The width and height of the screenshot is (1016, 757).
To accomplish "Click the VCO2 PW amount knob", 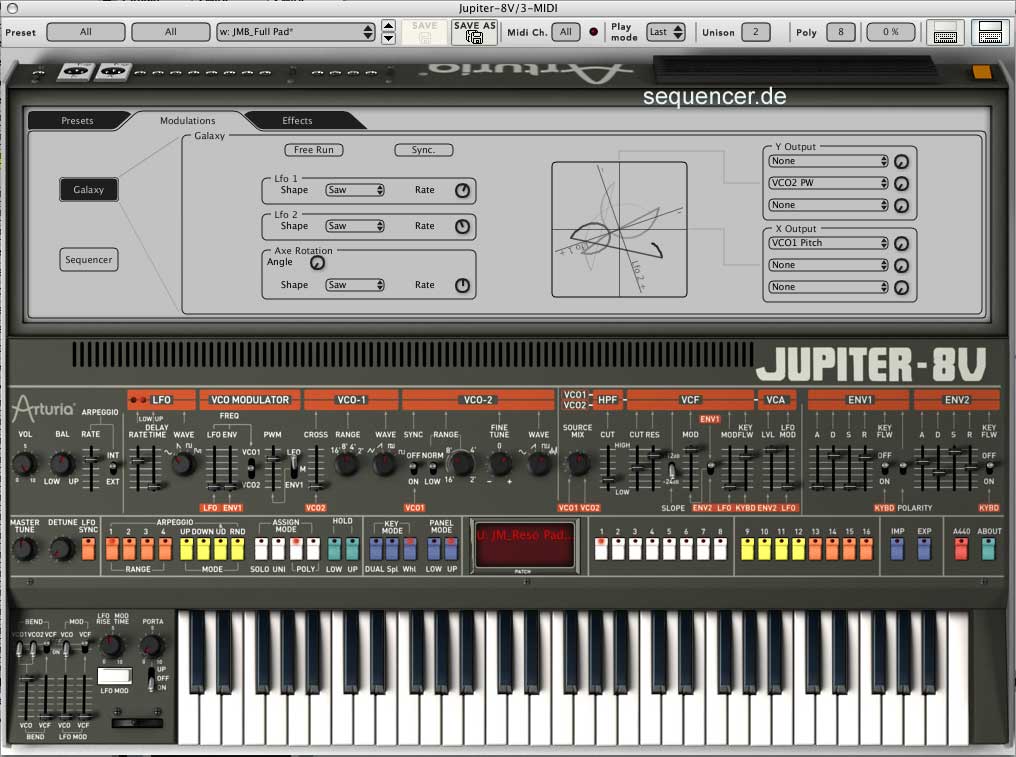I will point(901,183).
